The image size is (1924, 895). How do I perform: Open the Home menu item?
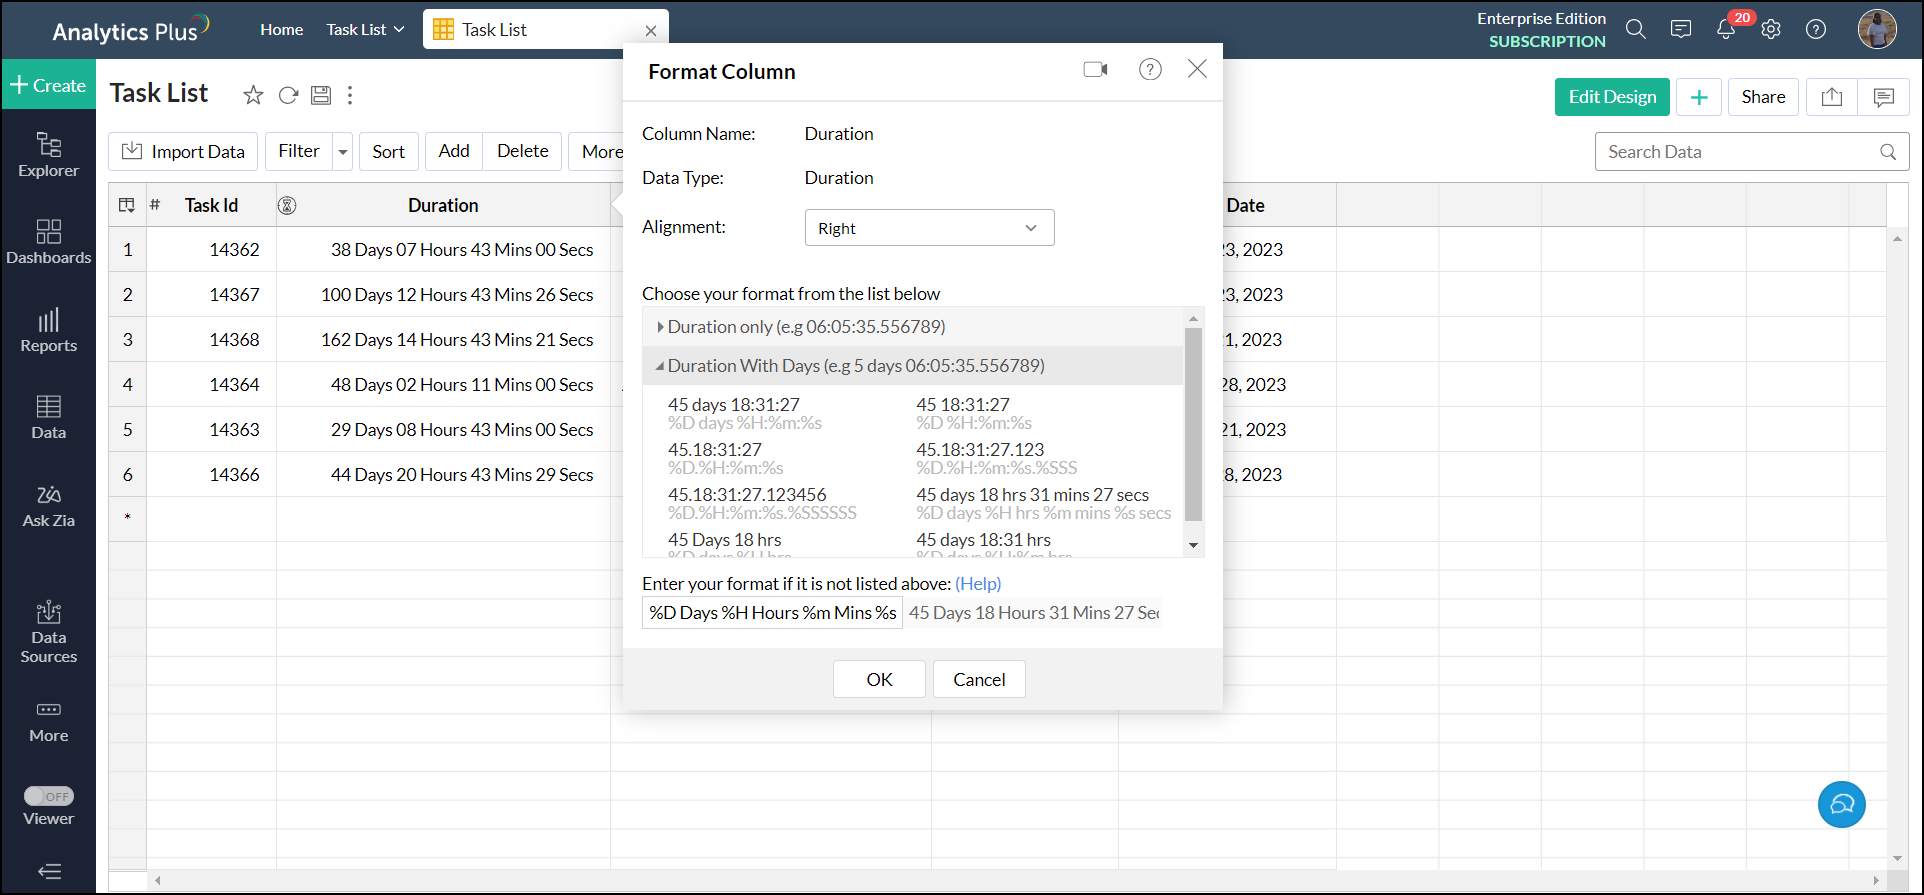[281, 30]
